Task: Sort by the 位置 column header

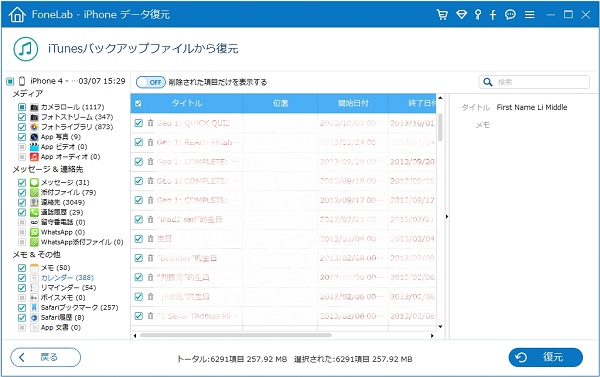Action: [280, 103]
